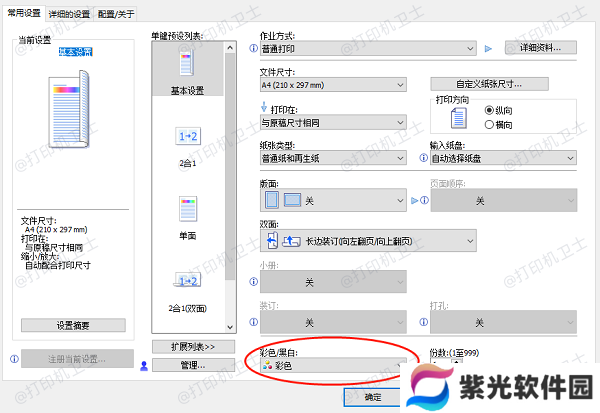
Task: Click info icon beside 输入纸盘
Action: tap(424, 158)
